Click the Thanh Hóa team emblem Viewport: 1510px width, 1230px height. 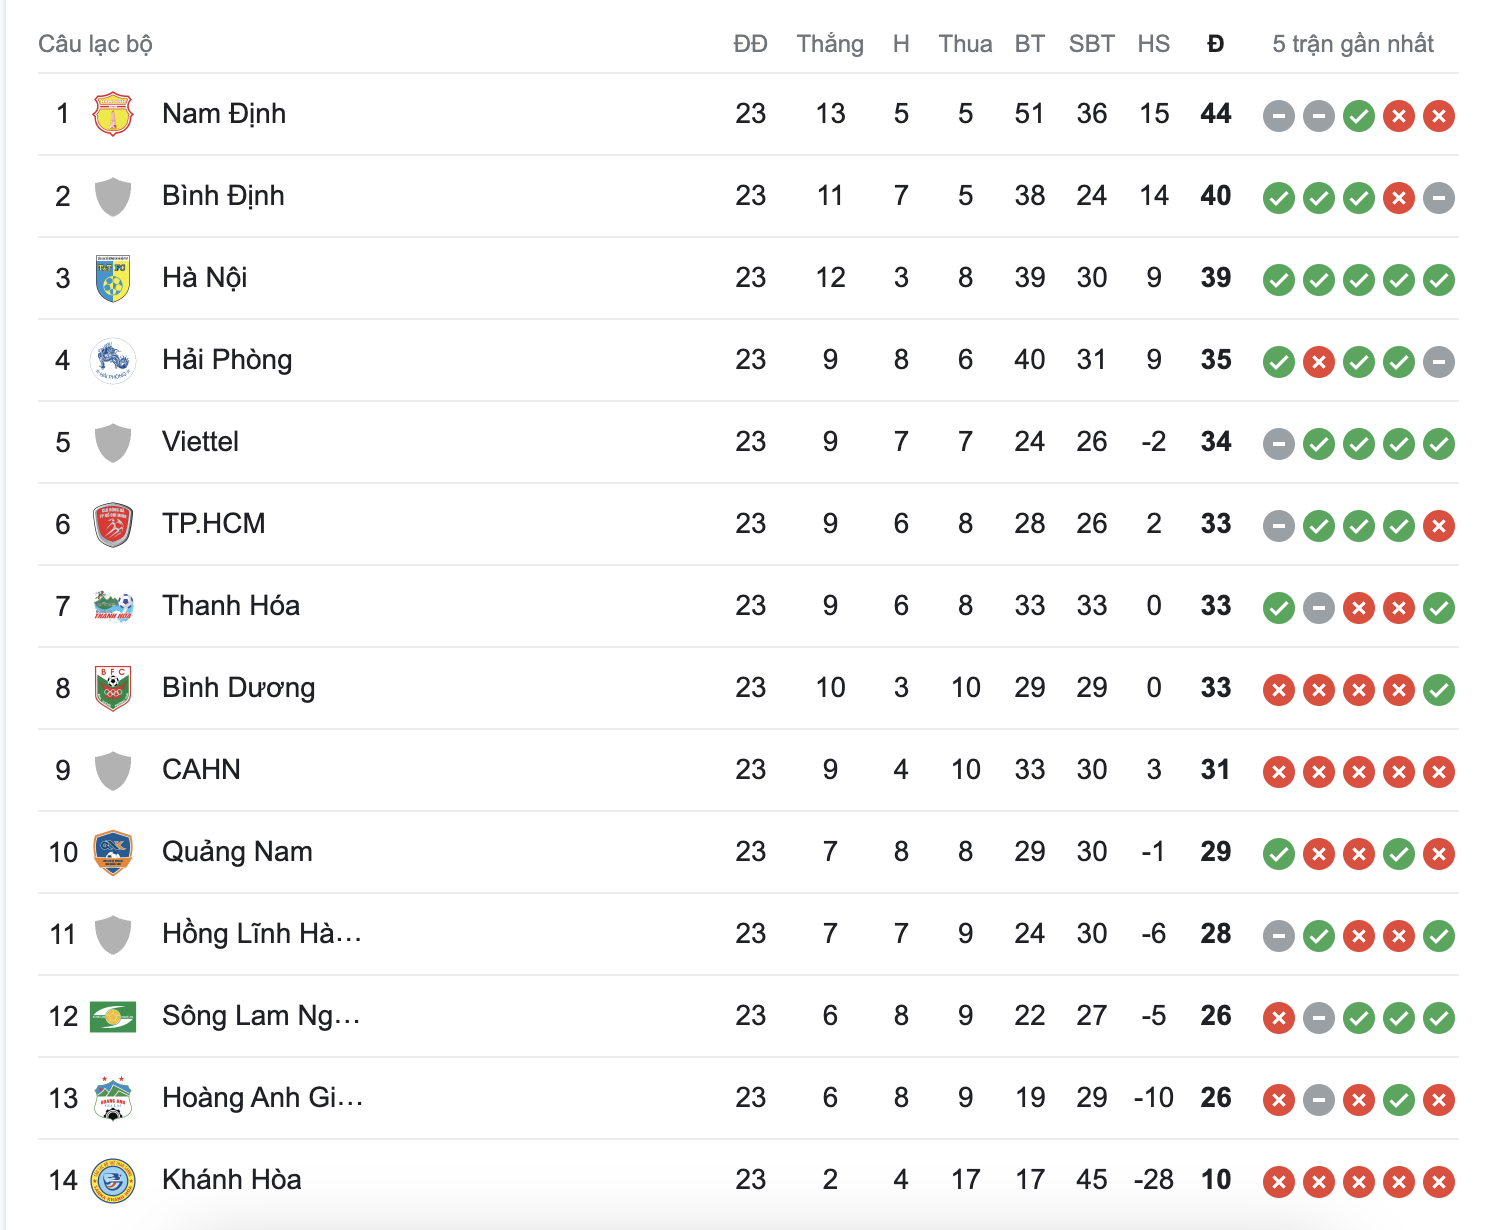[113, 606]
